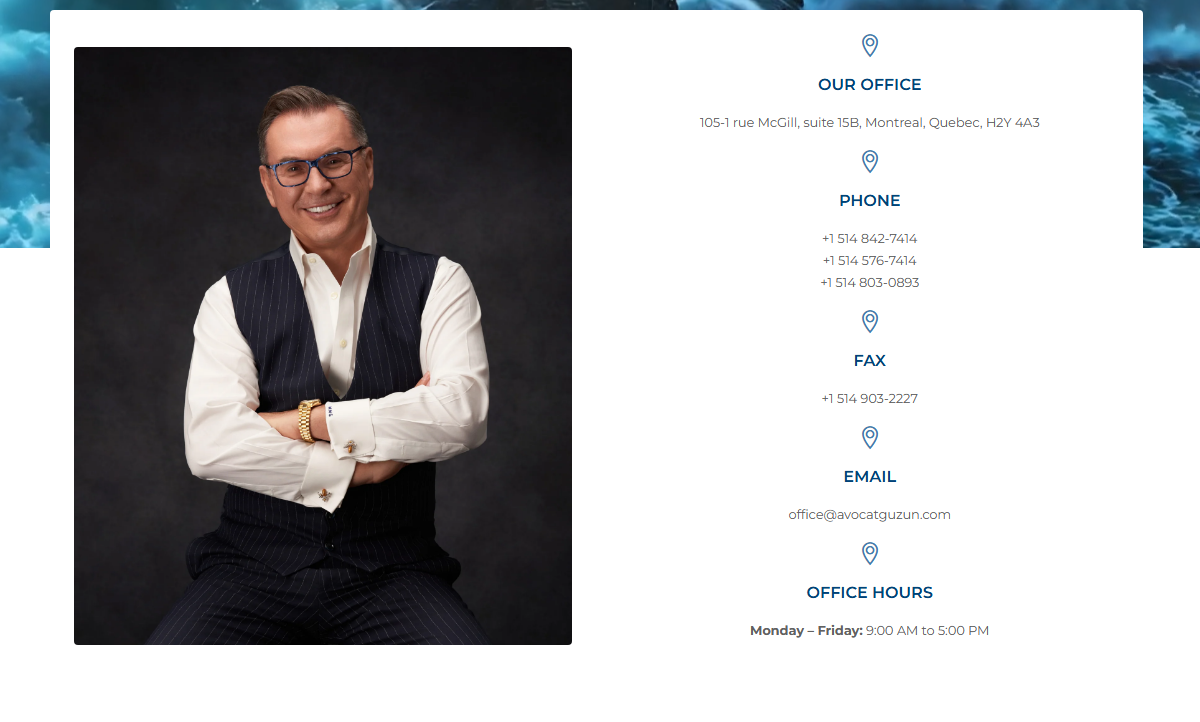Call the number +1 514 842-7414
The width and height of the screenshot is (1200, 722).
pos(870,239)
